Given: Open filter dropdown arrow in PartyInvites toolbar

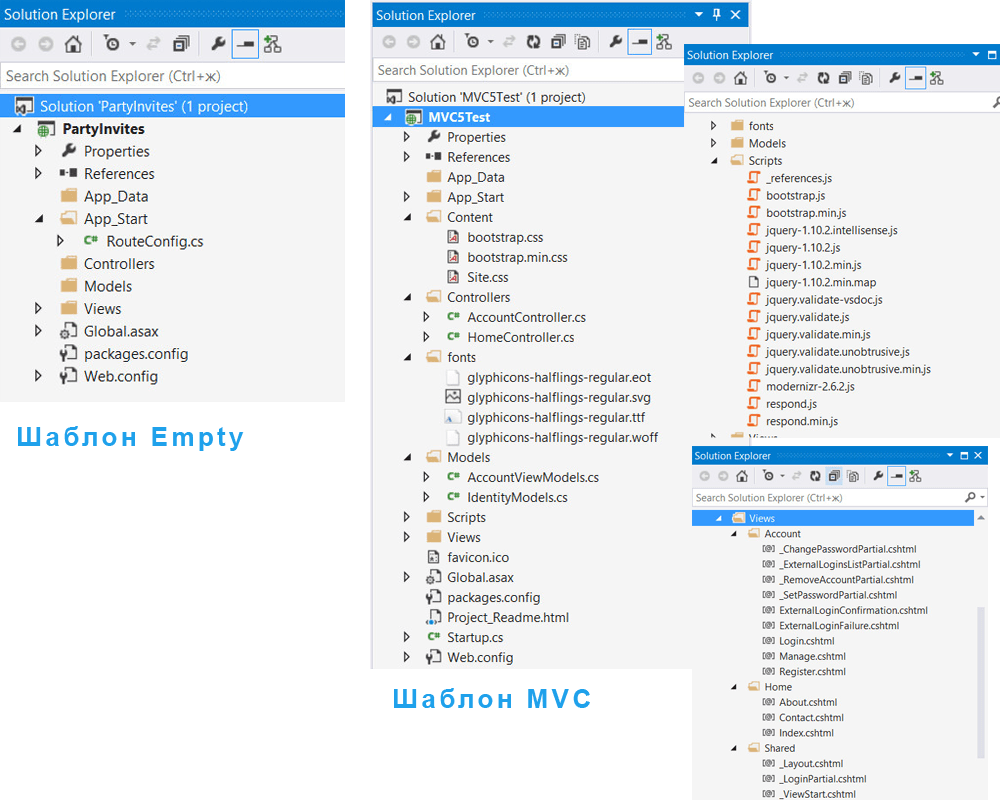Looking at the screenshot, I should tap(133, 44).
